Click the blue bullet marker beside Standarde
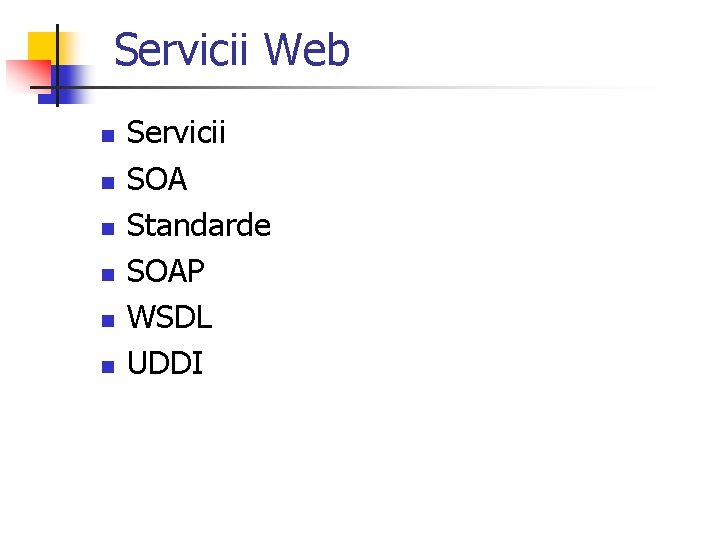The width and height of the screenshot is (720, 540). tap(108, 229)
